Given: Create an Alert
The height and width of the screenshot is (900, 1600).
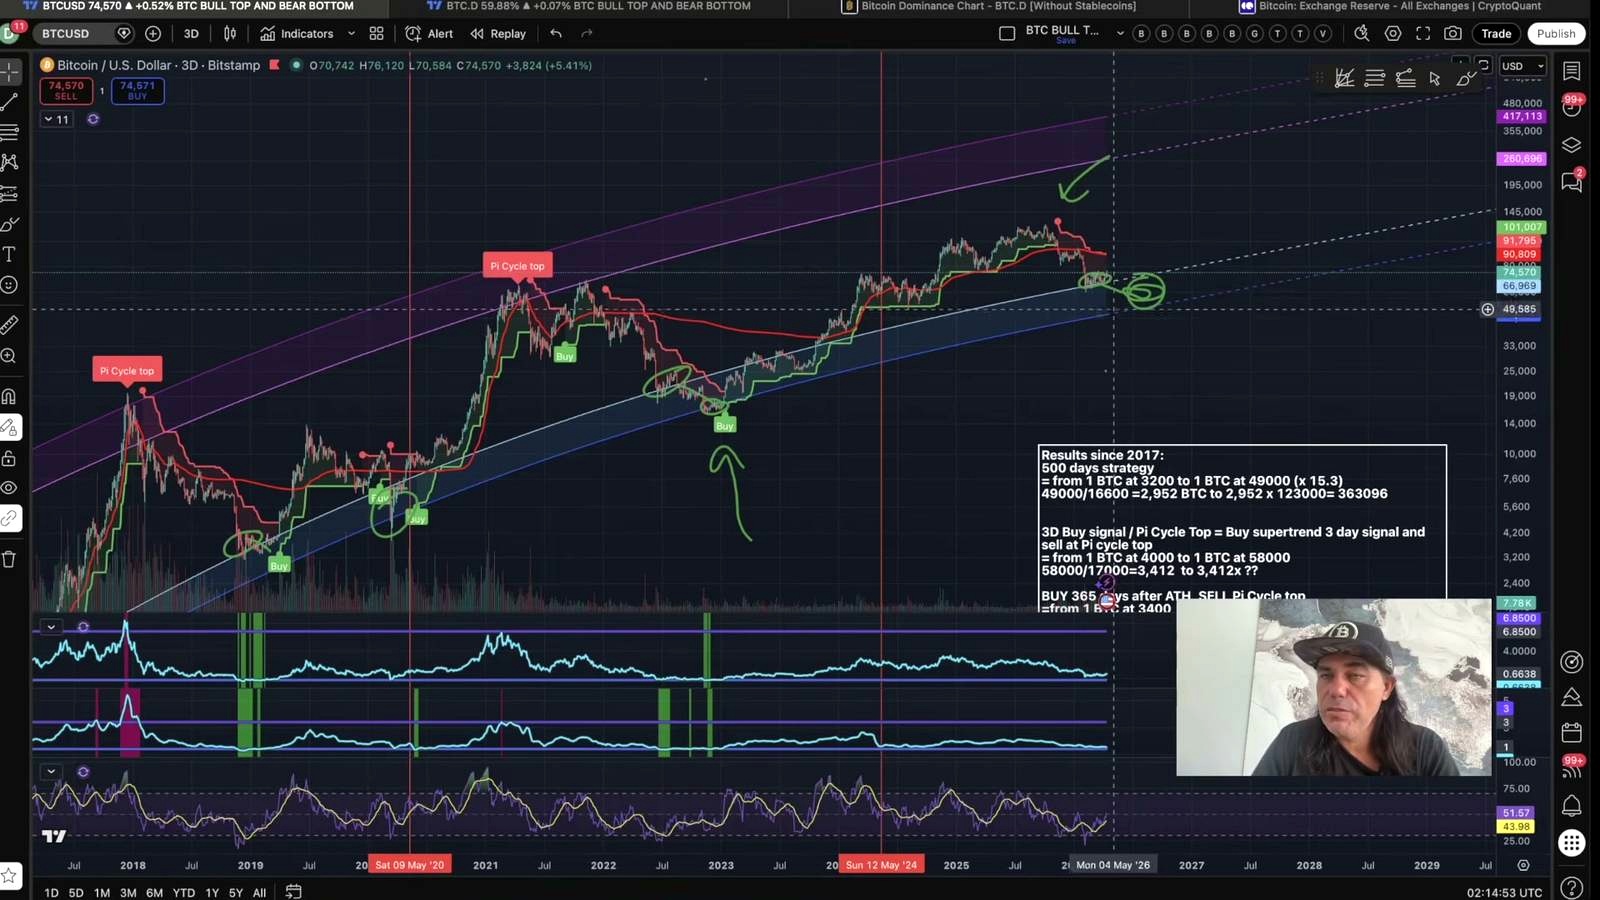Looking at the screenshot, I should pyautogui.click(x=430, y=34).
